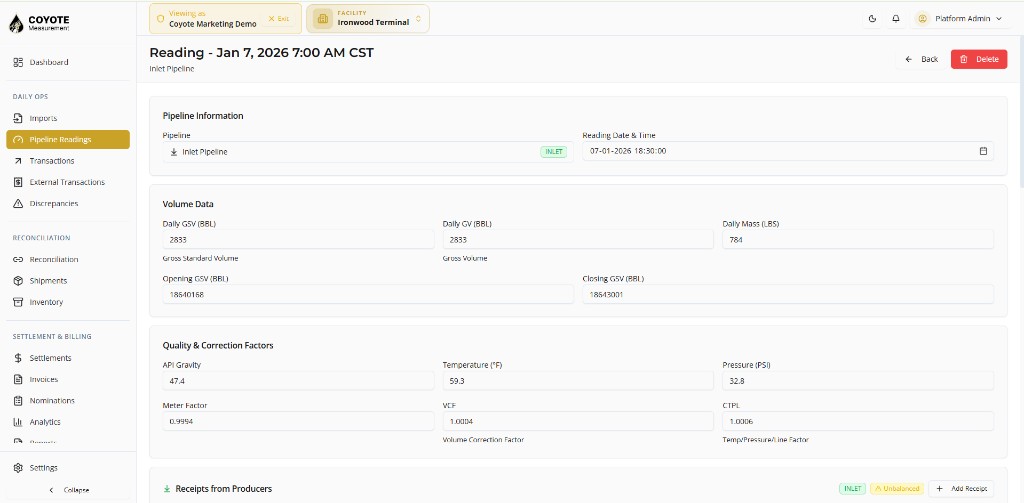Click the Imports file icon
Viewport: 1024px width, 503px height.
click(18, 118)
